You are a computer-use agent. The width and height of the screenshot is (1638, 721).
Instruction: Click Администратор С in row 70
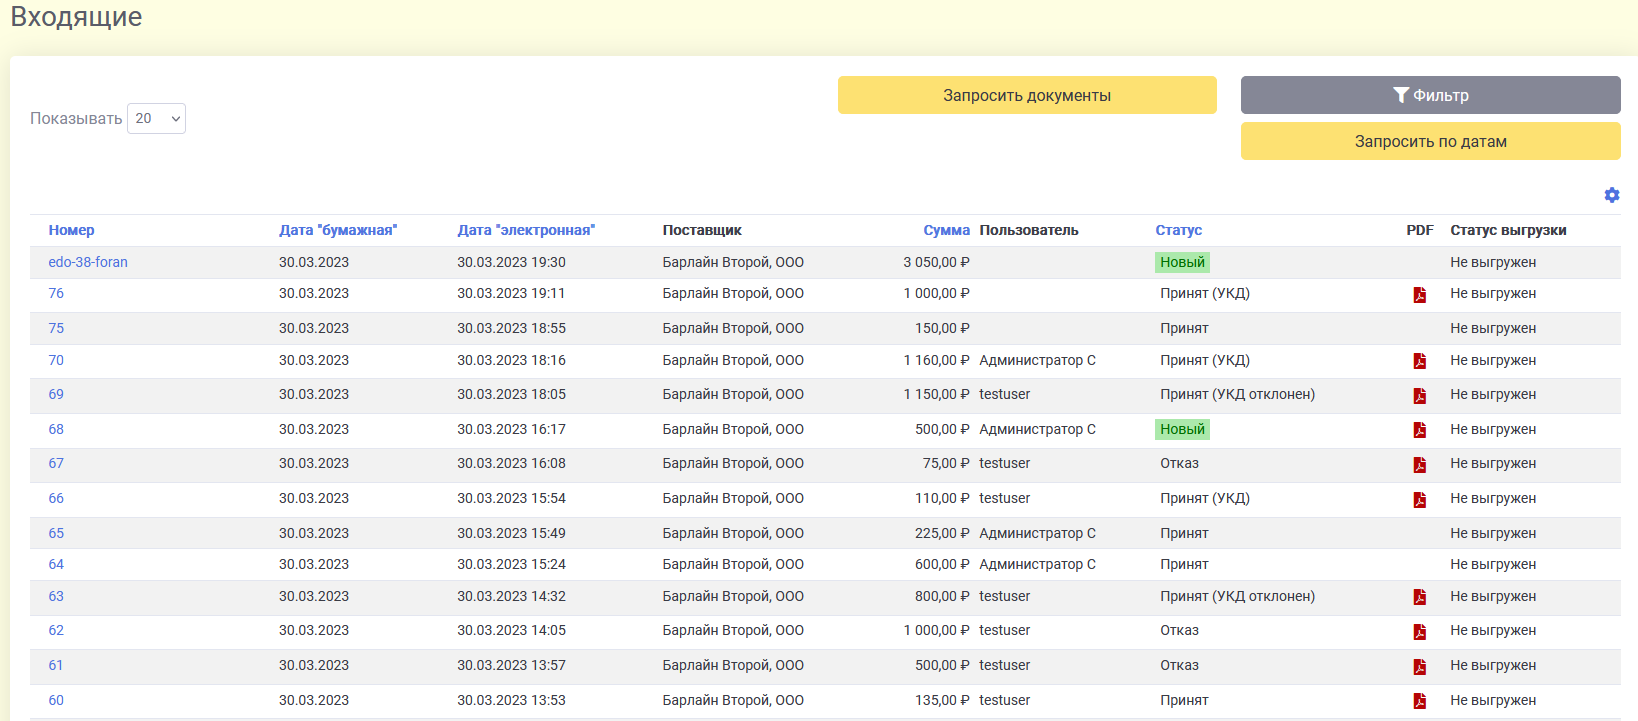(x=1037, y=360)
